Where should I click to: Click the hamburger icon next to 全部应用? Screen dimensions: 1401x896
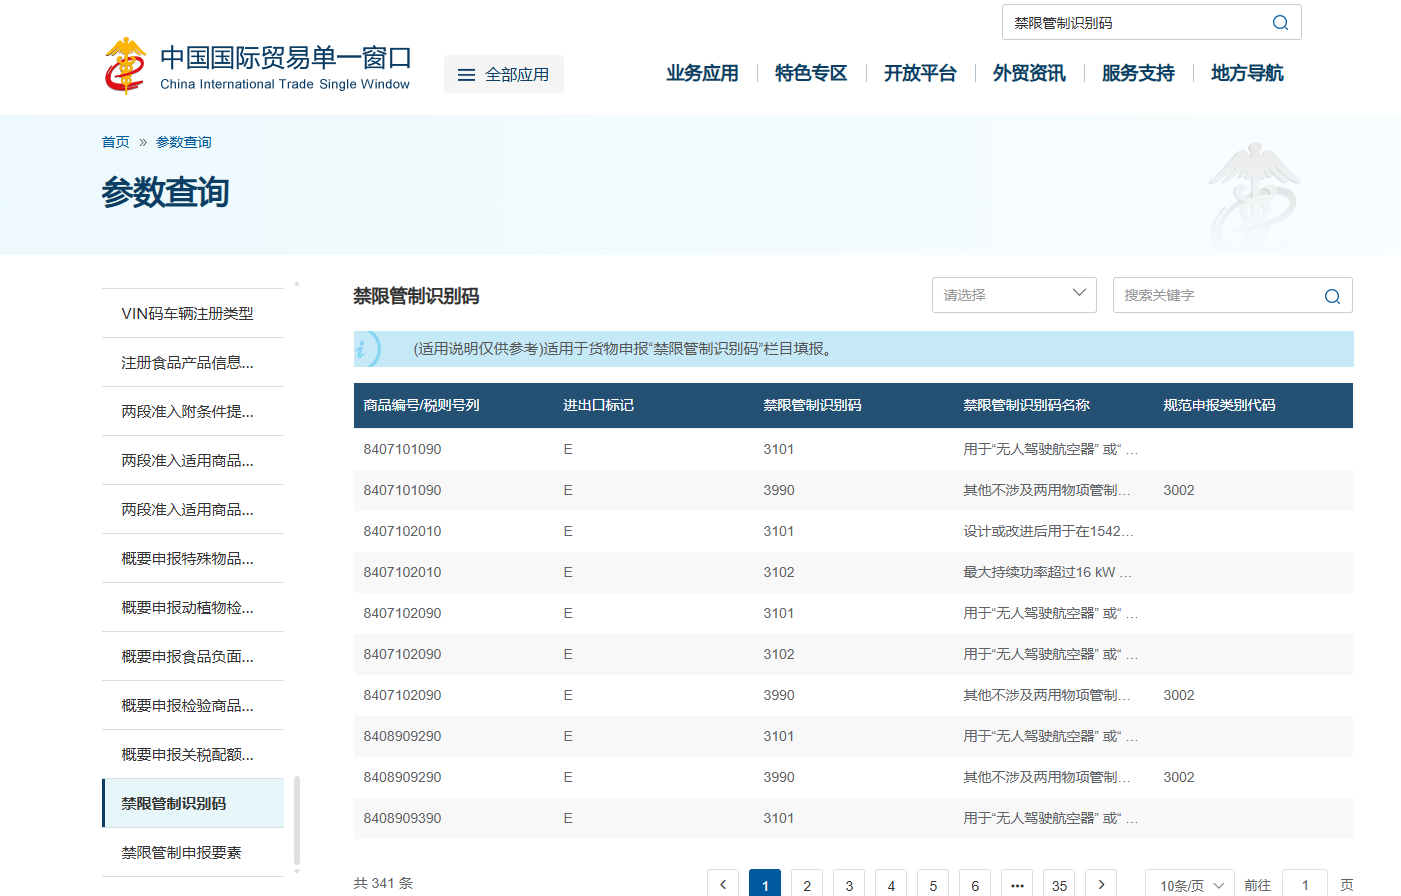(x=466, y=75)
